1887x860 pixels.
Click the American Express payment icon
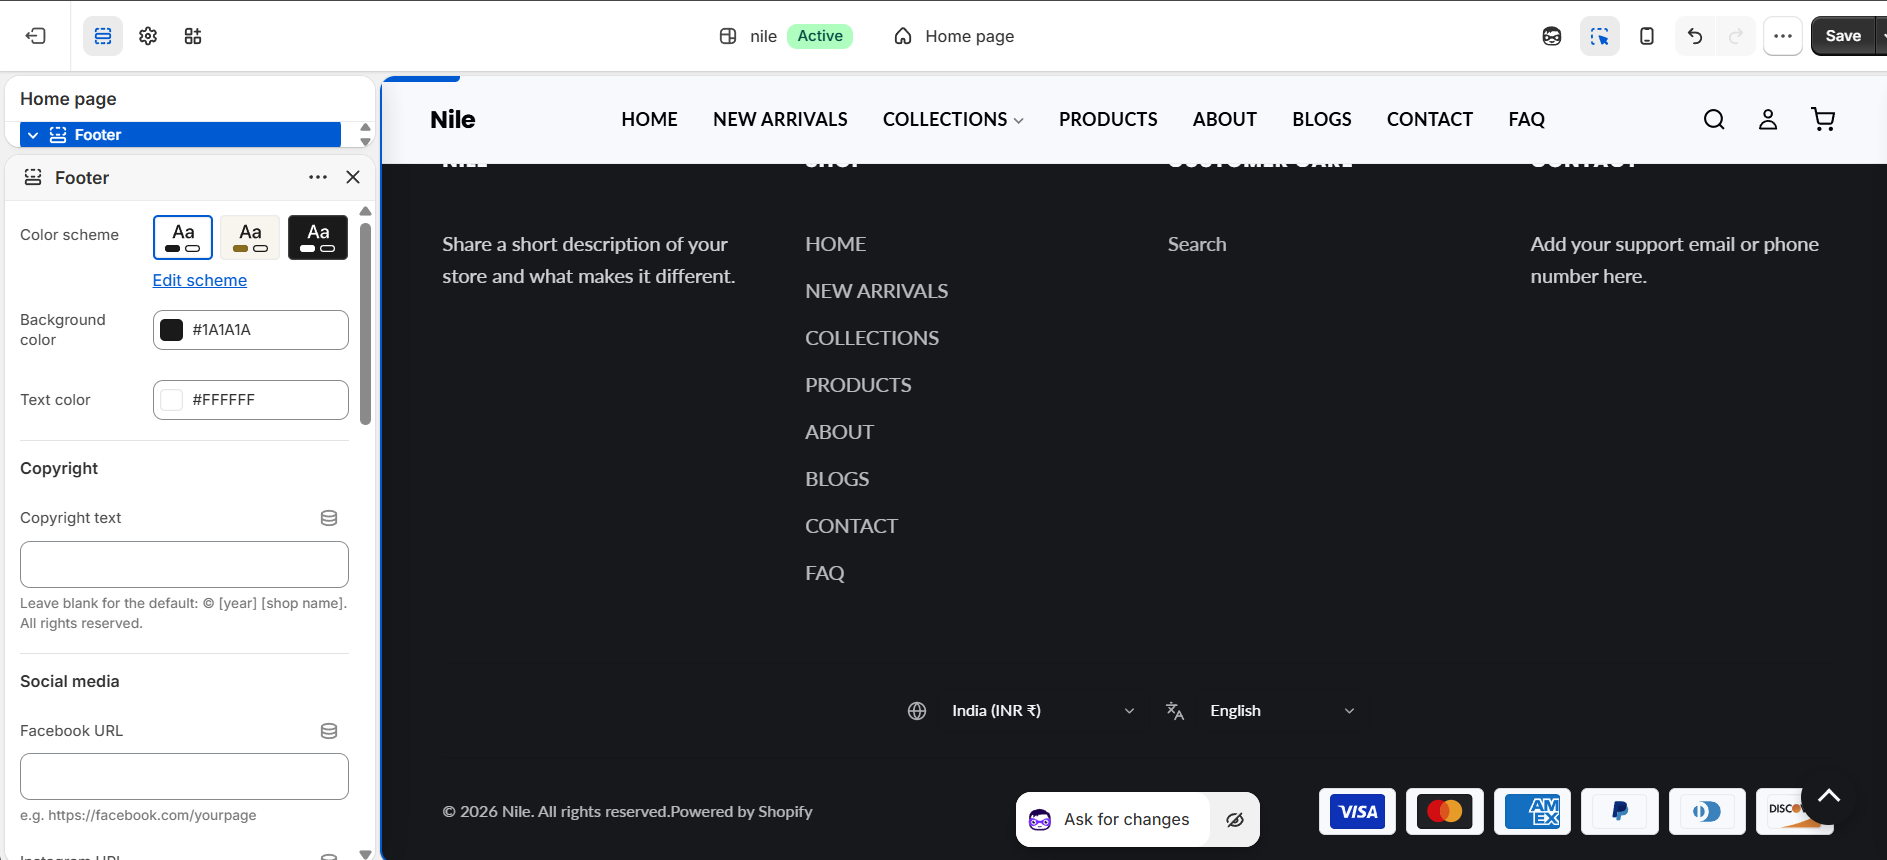[x=1532, y=811]
